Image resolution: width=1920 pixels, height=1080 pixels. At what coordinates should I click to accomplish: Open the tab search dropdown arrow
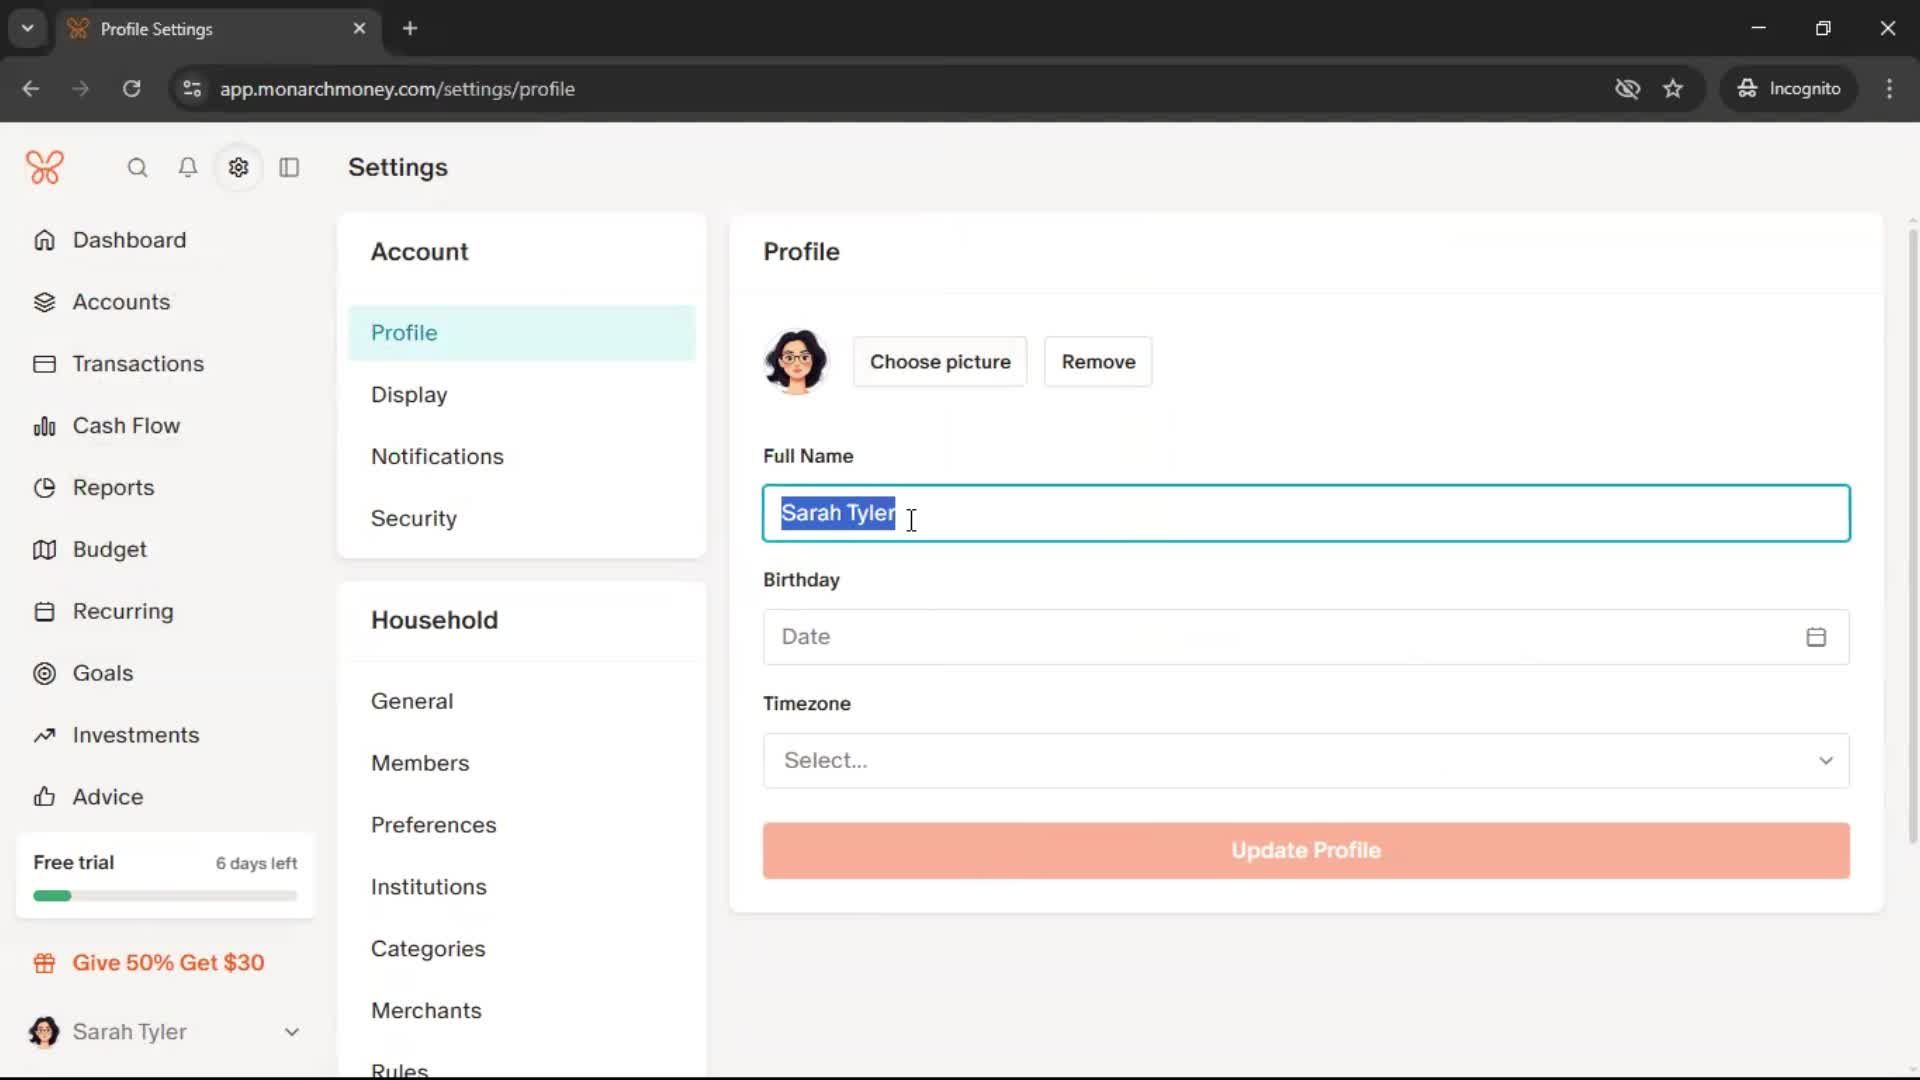coord(28,28)
